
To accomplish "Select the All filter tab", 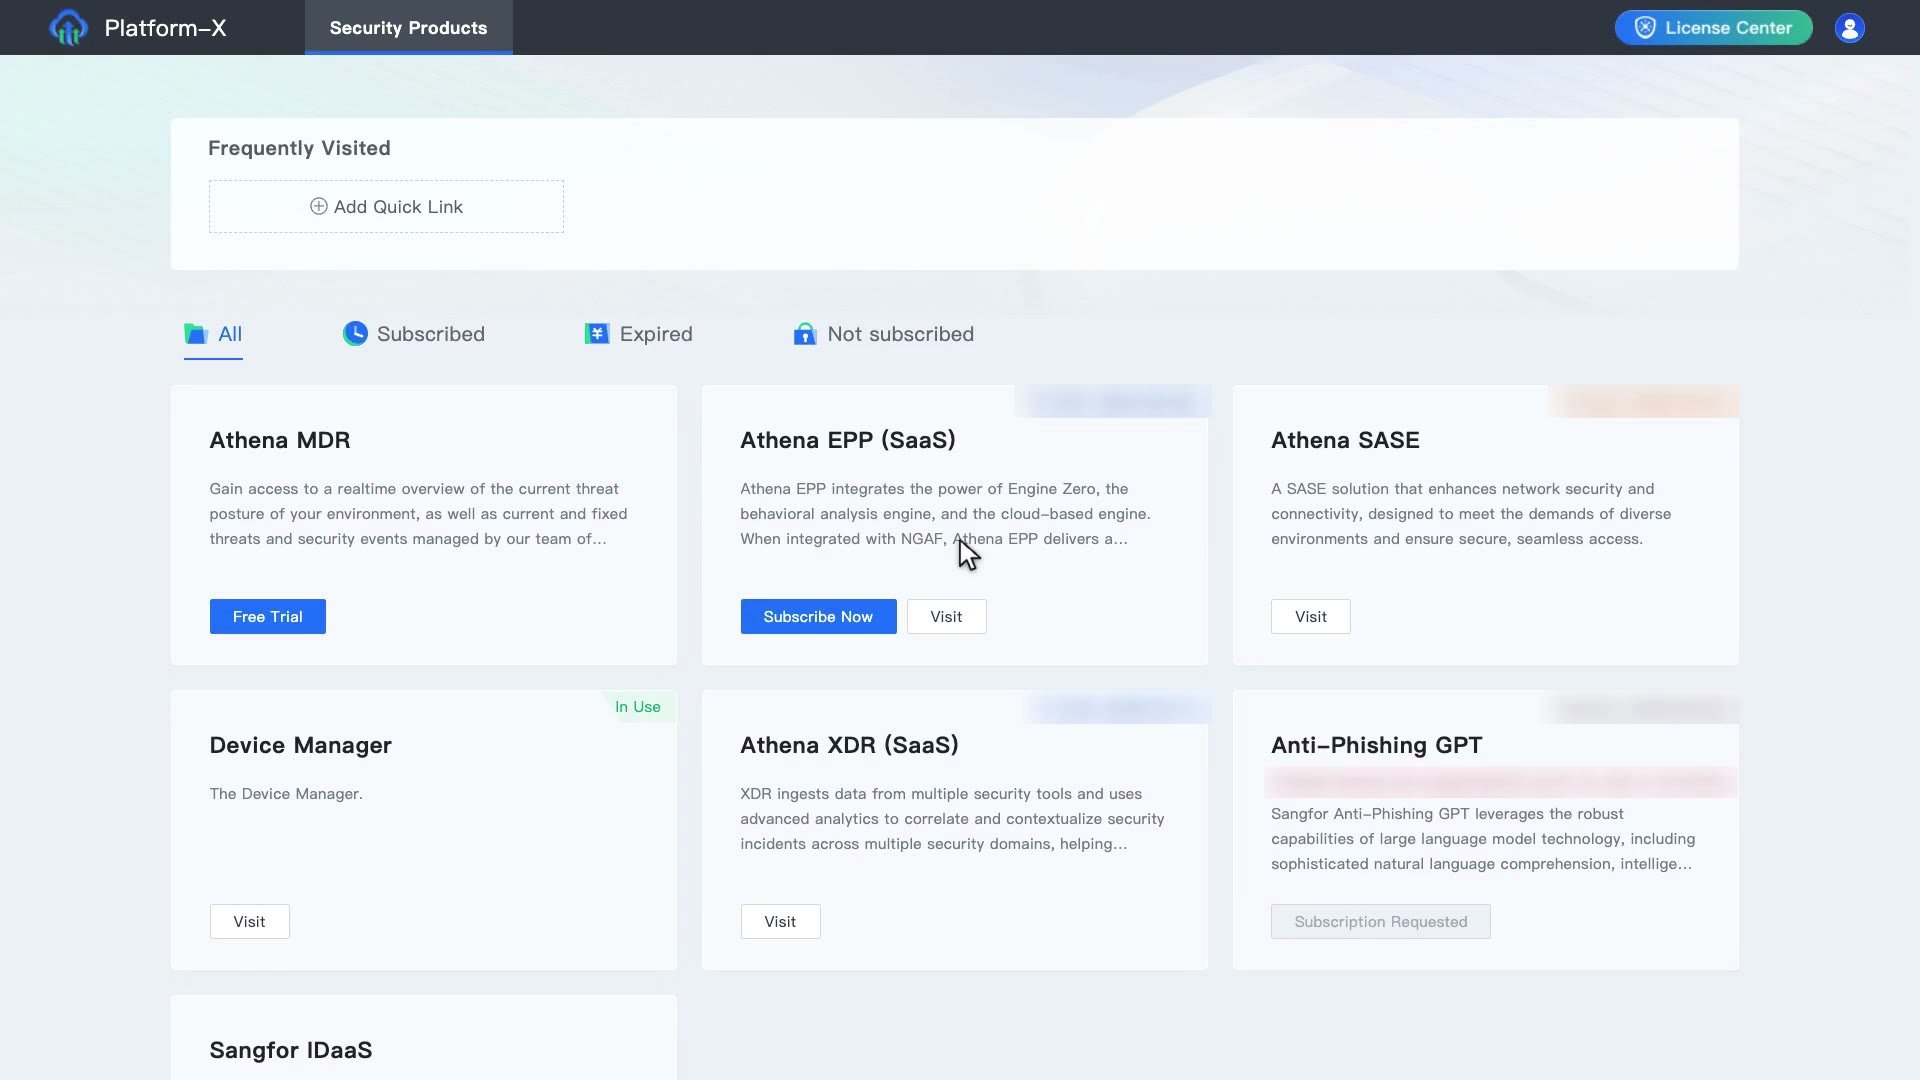I will click(213, 335).
